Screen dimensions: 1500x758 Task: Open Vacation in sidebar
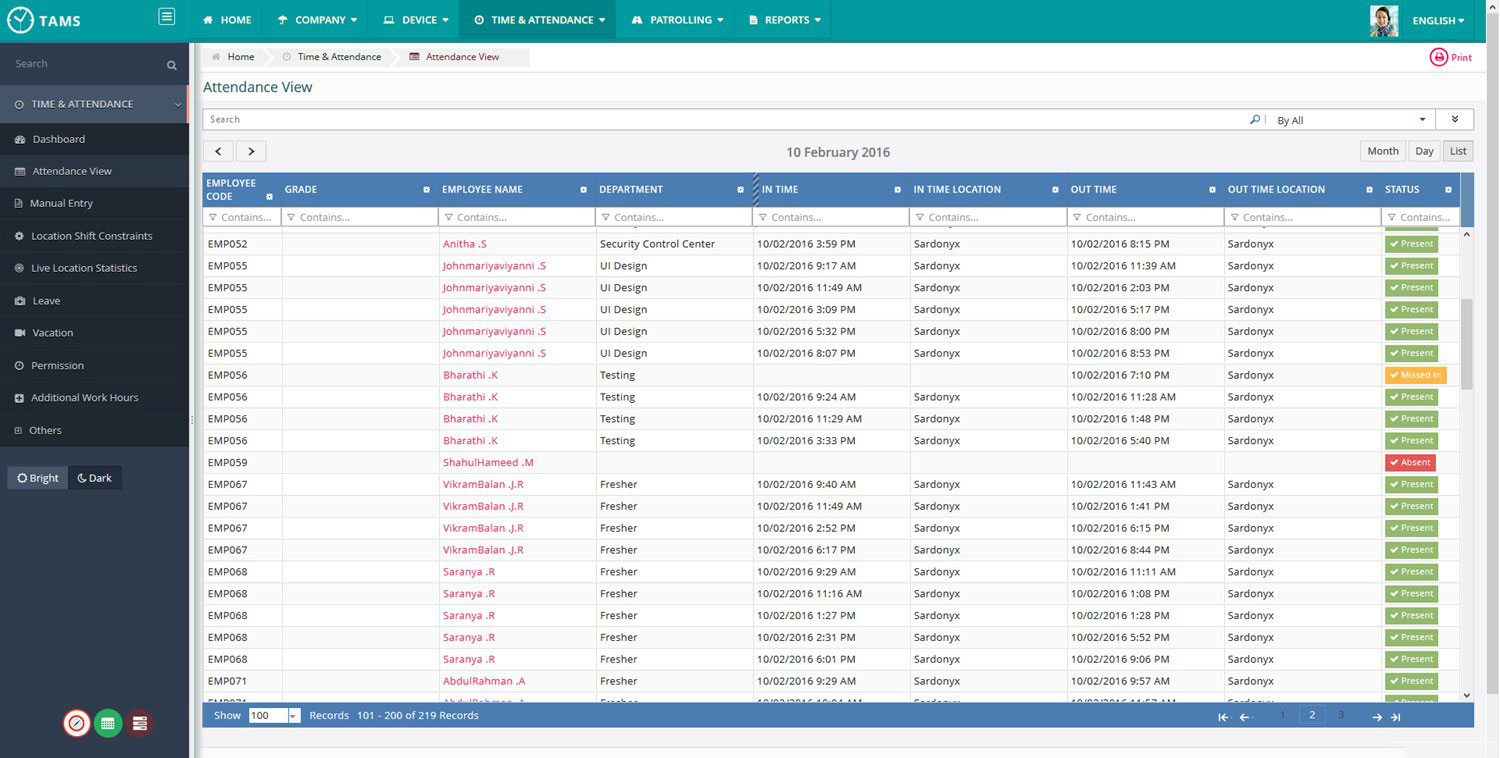click(x=94, y=333)
